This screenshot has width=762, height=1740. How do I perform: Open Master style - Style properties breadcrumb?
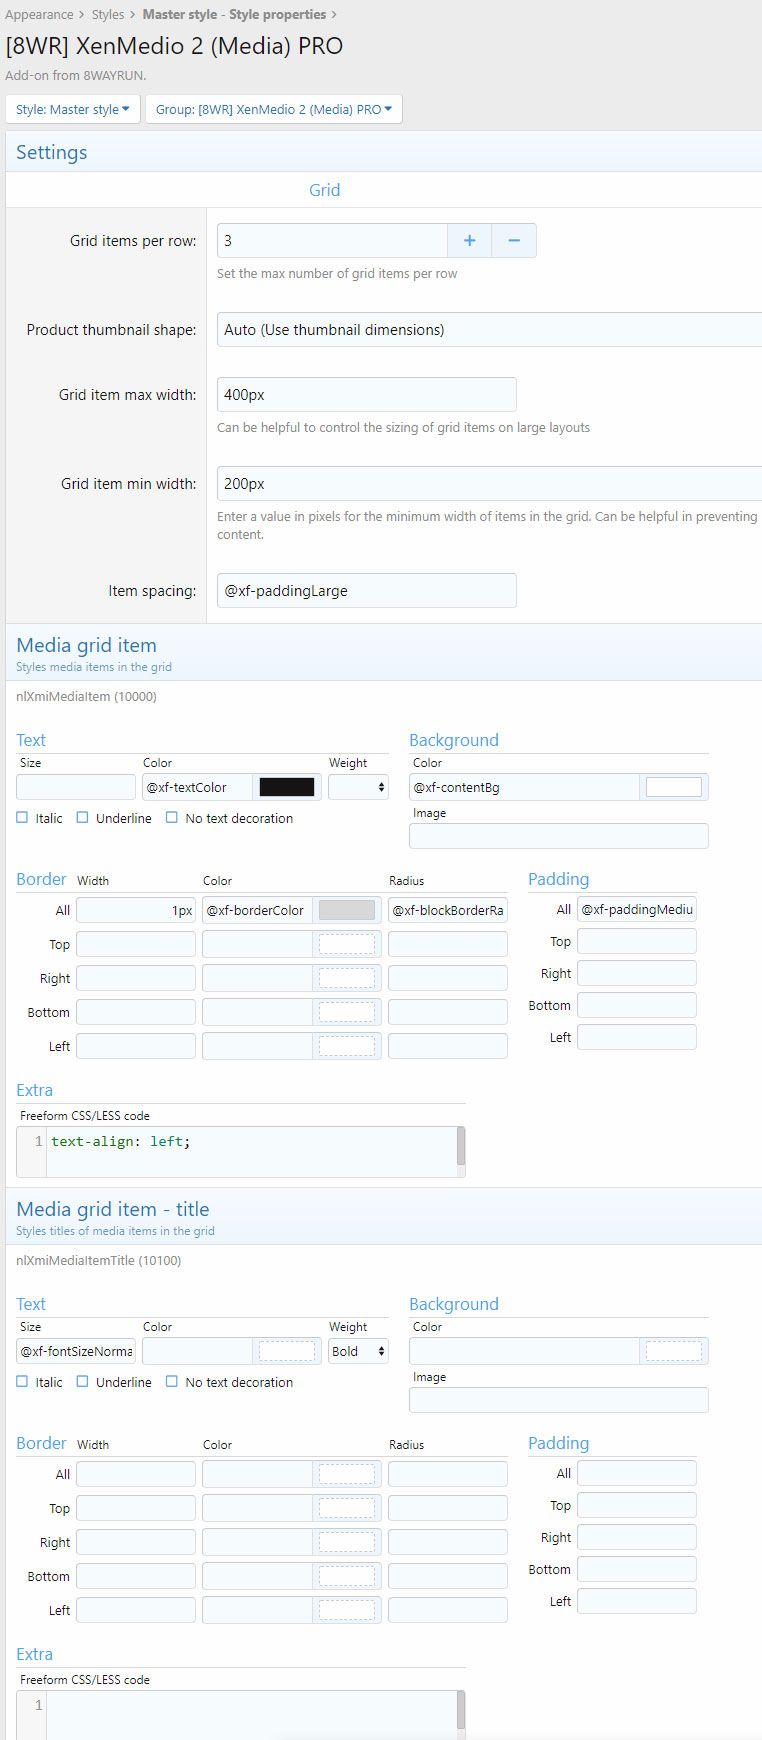[x=234, y=14]
